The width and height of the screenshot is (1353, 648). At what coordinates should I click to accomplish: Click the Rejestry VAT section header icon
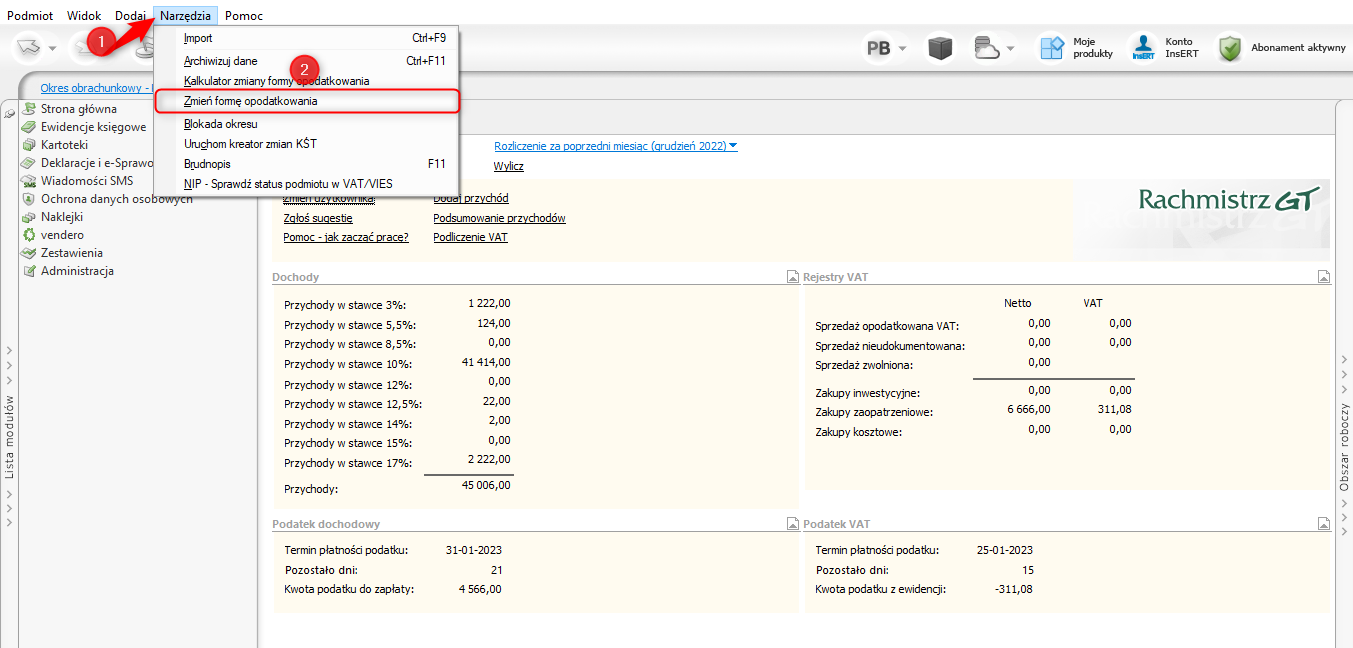click(x=1323, y=277)
